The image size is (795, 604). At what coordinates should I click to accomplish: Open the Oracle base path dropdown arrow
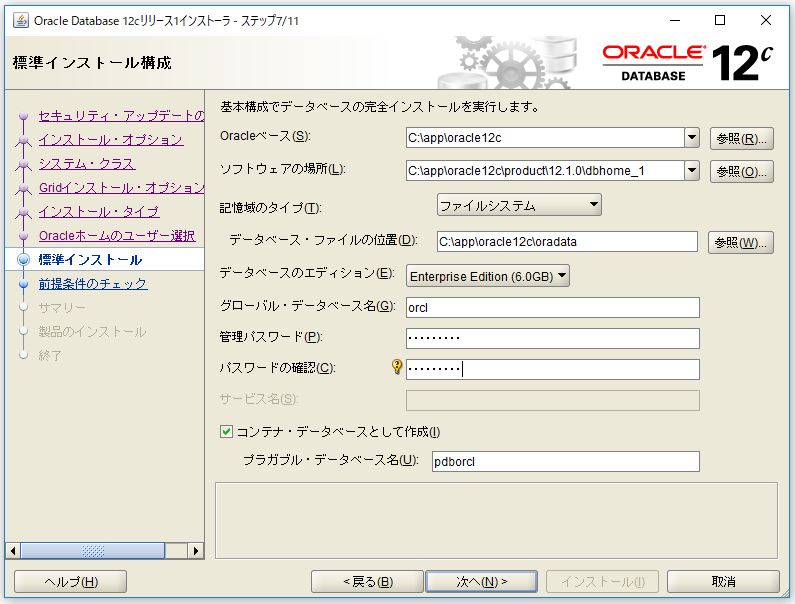pyautogui.click(x=692, y=137)
